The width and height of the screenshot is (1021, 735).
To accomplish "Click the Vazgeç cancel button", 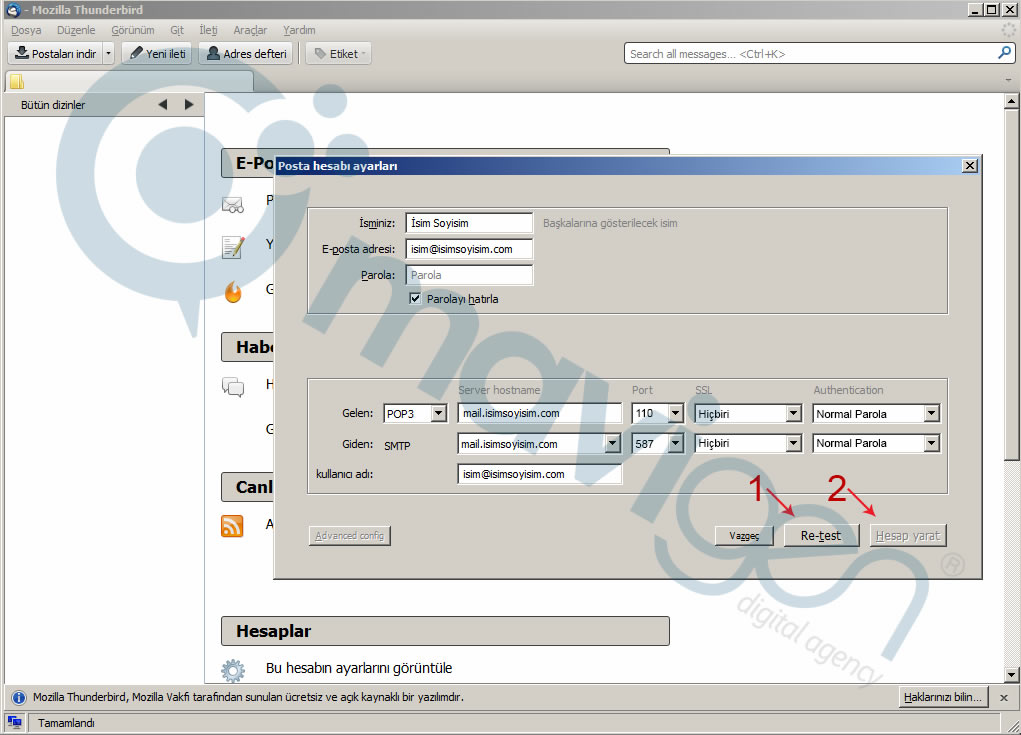I will click(744, 536).
